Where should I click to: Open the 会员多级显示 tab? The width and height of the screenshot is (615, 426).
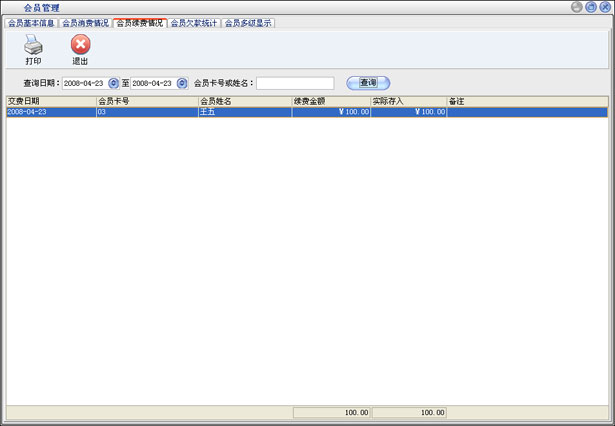(x=247, y=22)
